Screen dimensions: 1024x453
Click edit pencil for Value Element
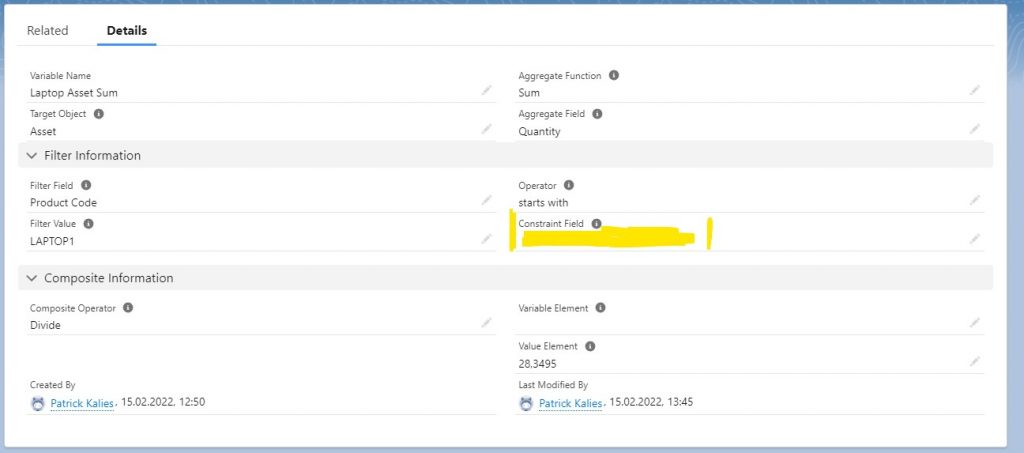pos(974,361)
